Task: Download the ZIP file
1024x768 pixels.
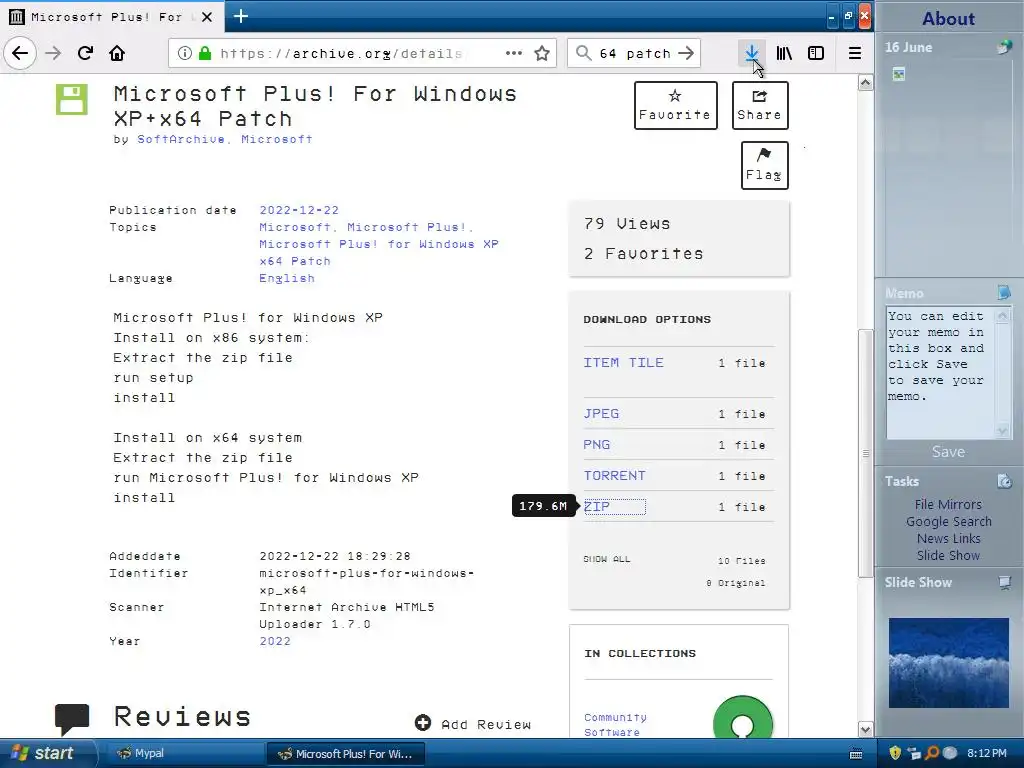Action: (597, 507)
